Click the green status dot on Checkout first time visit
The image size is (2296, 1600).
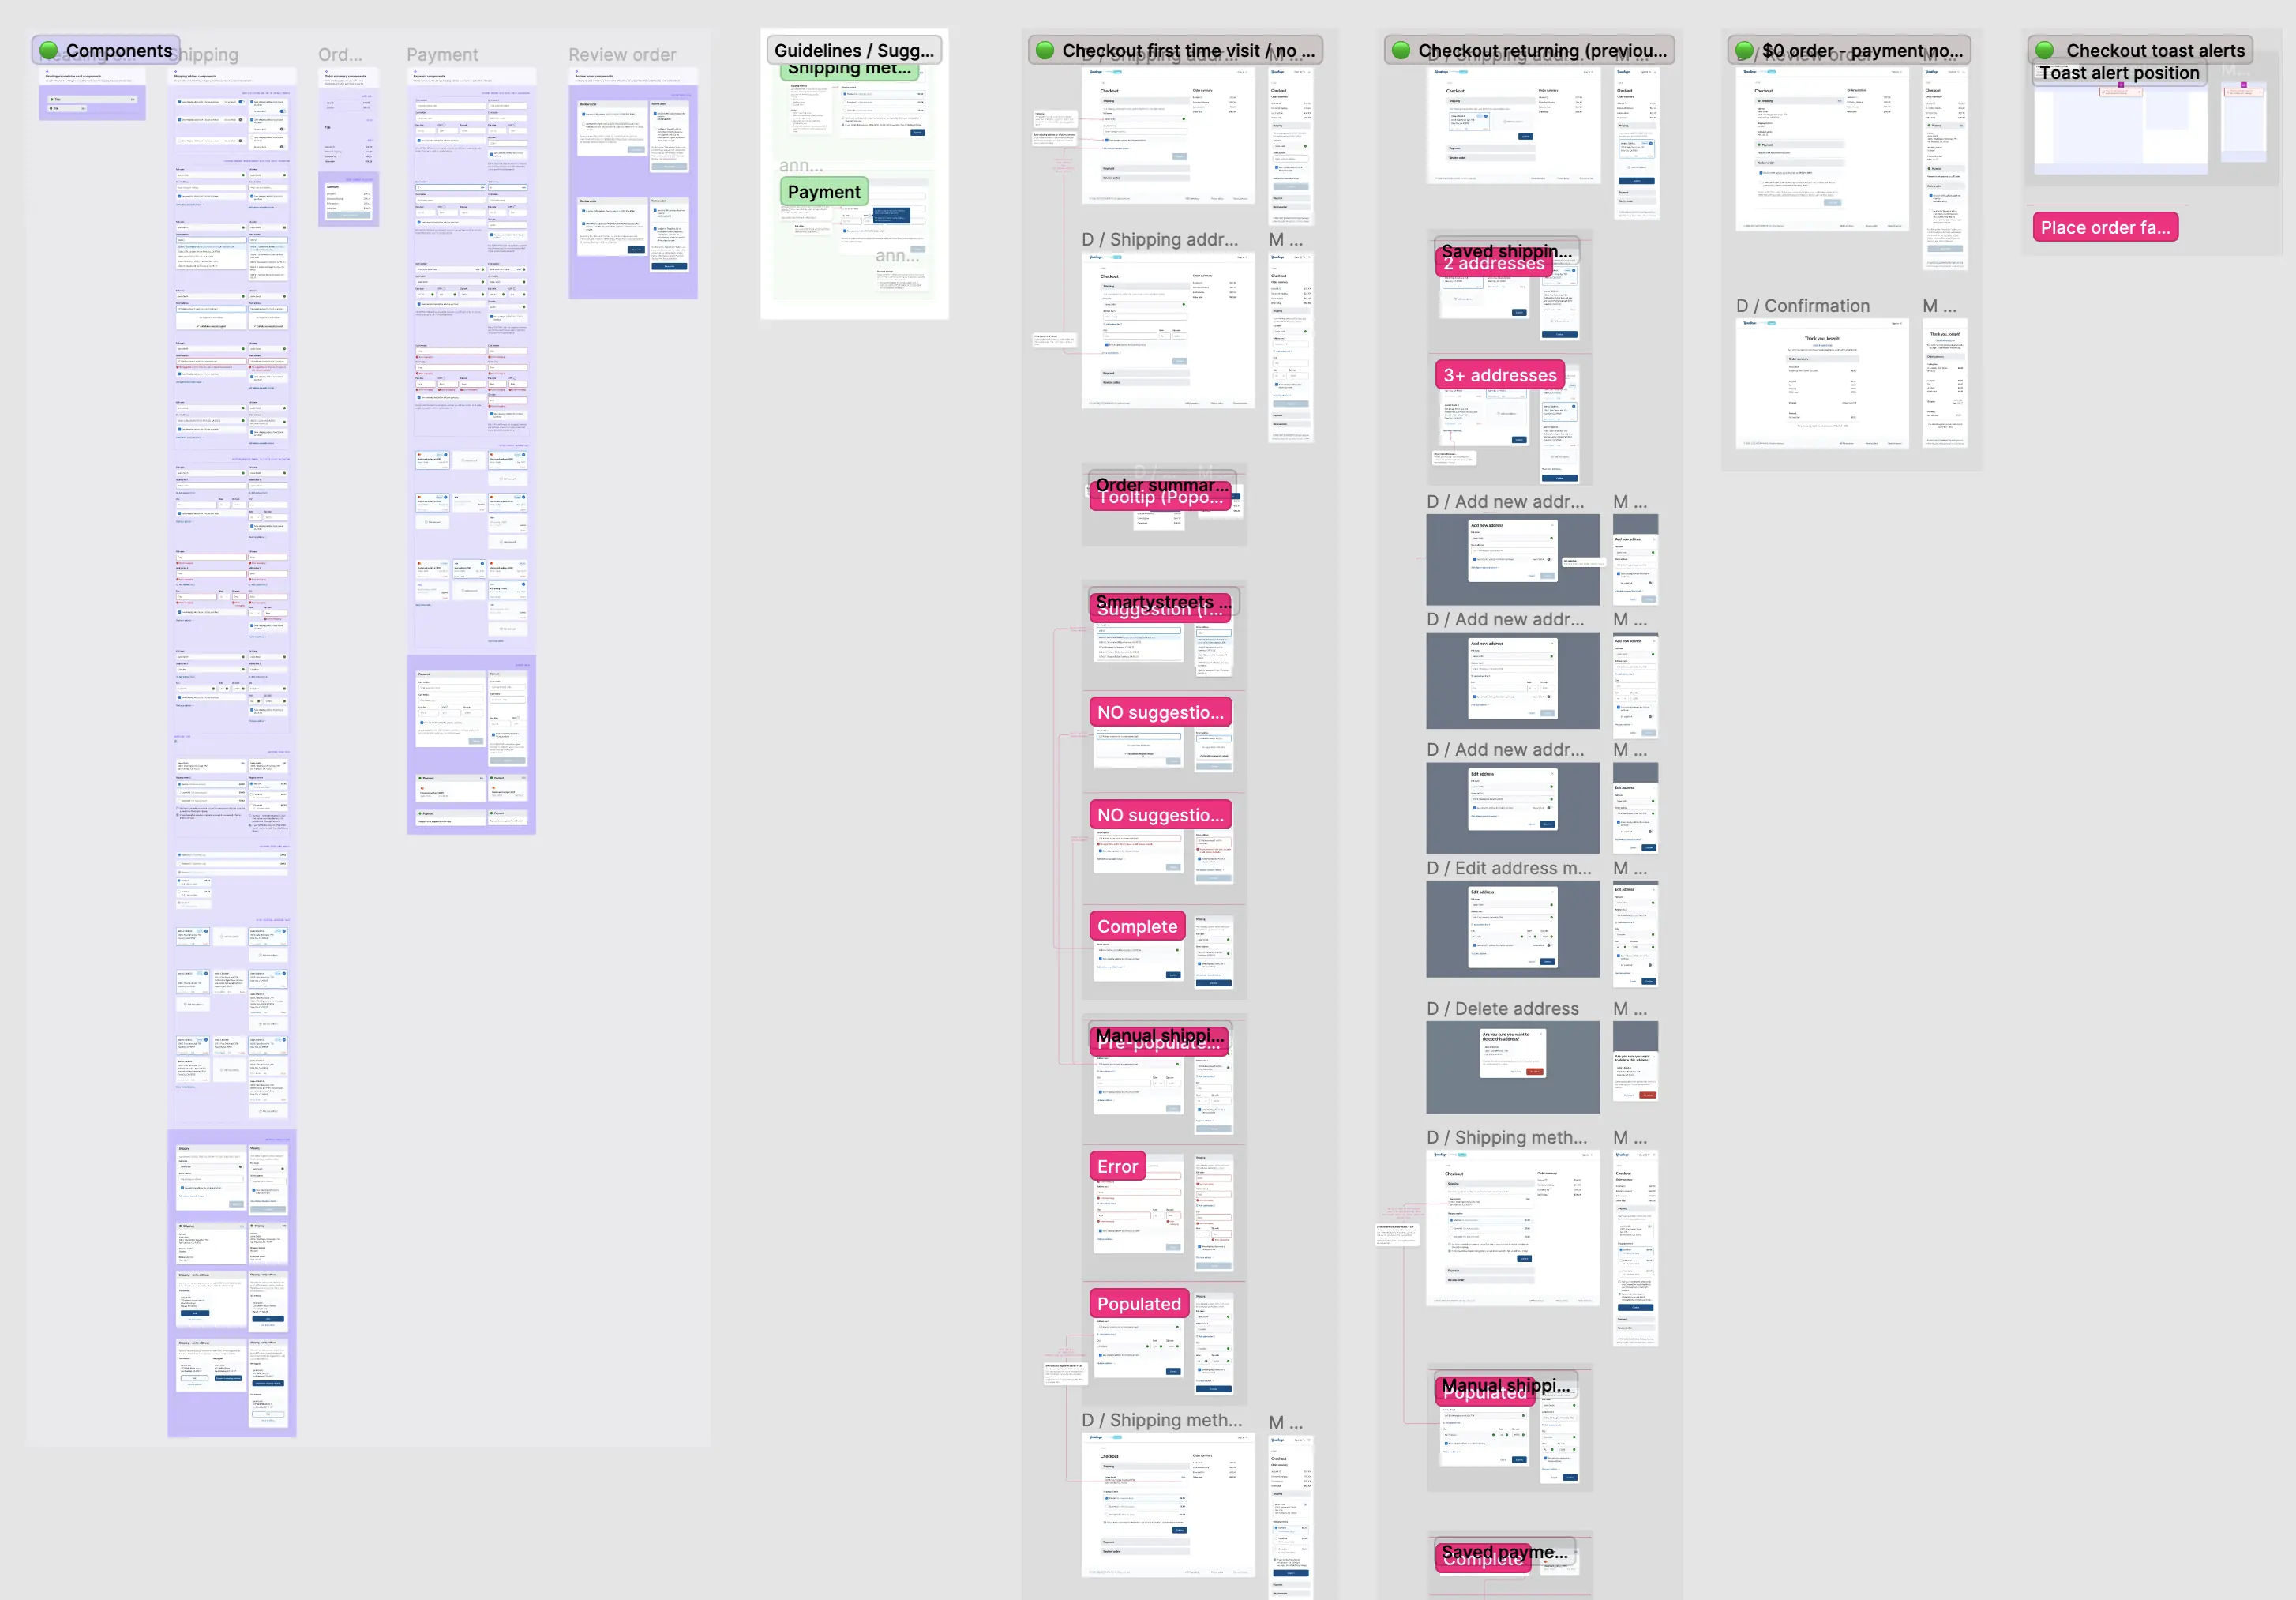click(1047, 49)
